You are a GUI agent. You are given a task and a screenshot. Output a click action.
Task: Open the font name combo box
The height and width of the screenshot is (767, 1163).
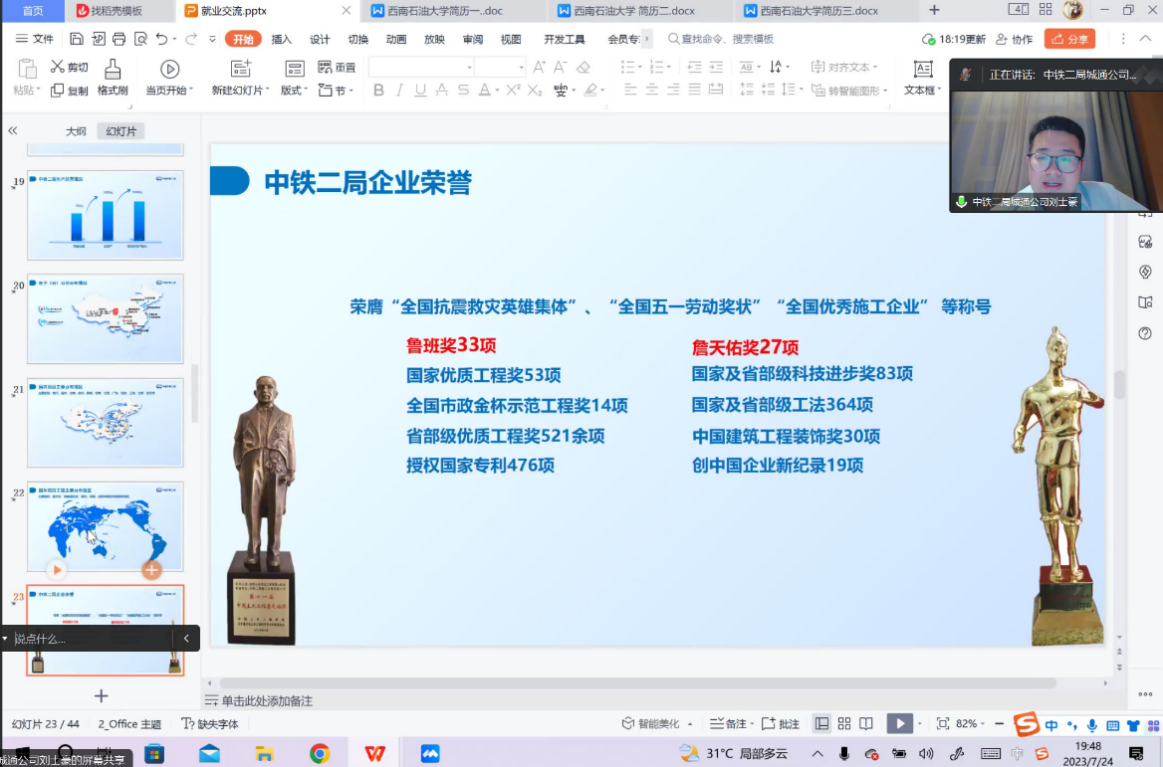point(421,67)
